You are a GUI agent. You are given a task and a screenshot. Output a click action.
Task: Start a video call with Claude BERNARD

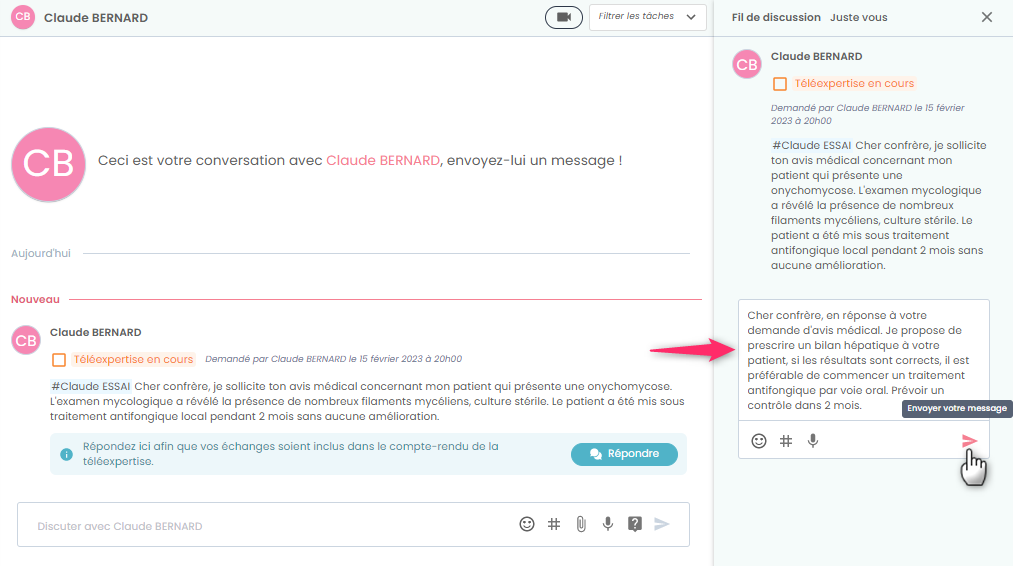(564, 17)
